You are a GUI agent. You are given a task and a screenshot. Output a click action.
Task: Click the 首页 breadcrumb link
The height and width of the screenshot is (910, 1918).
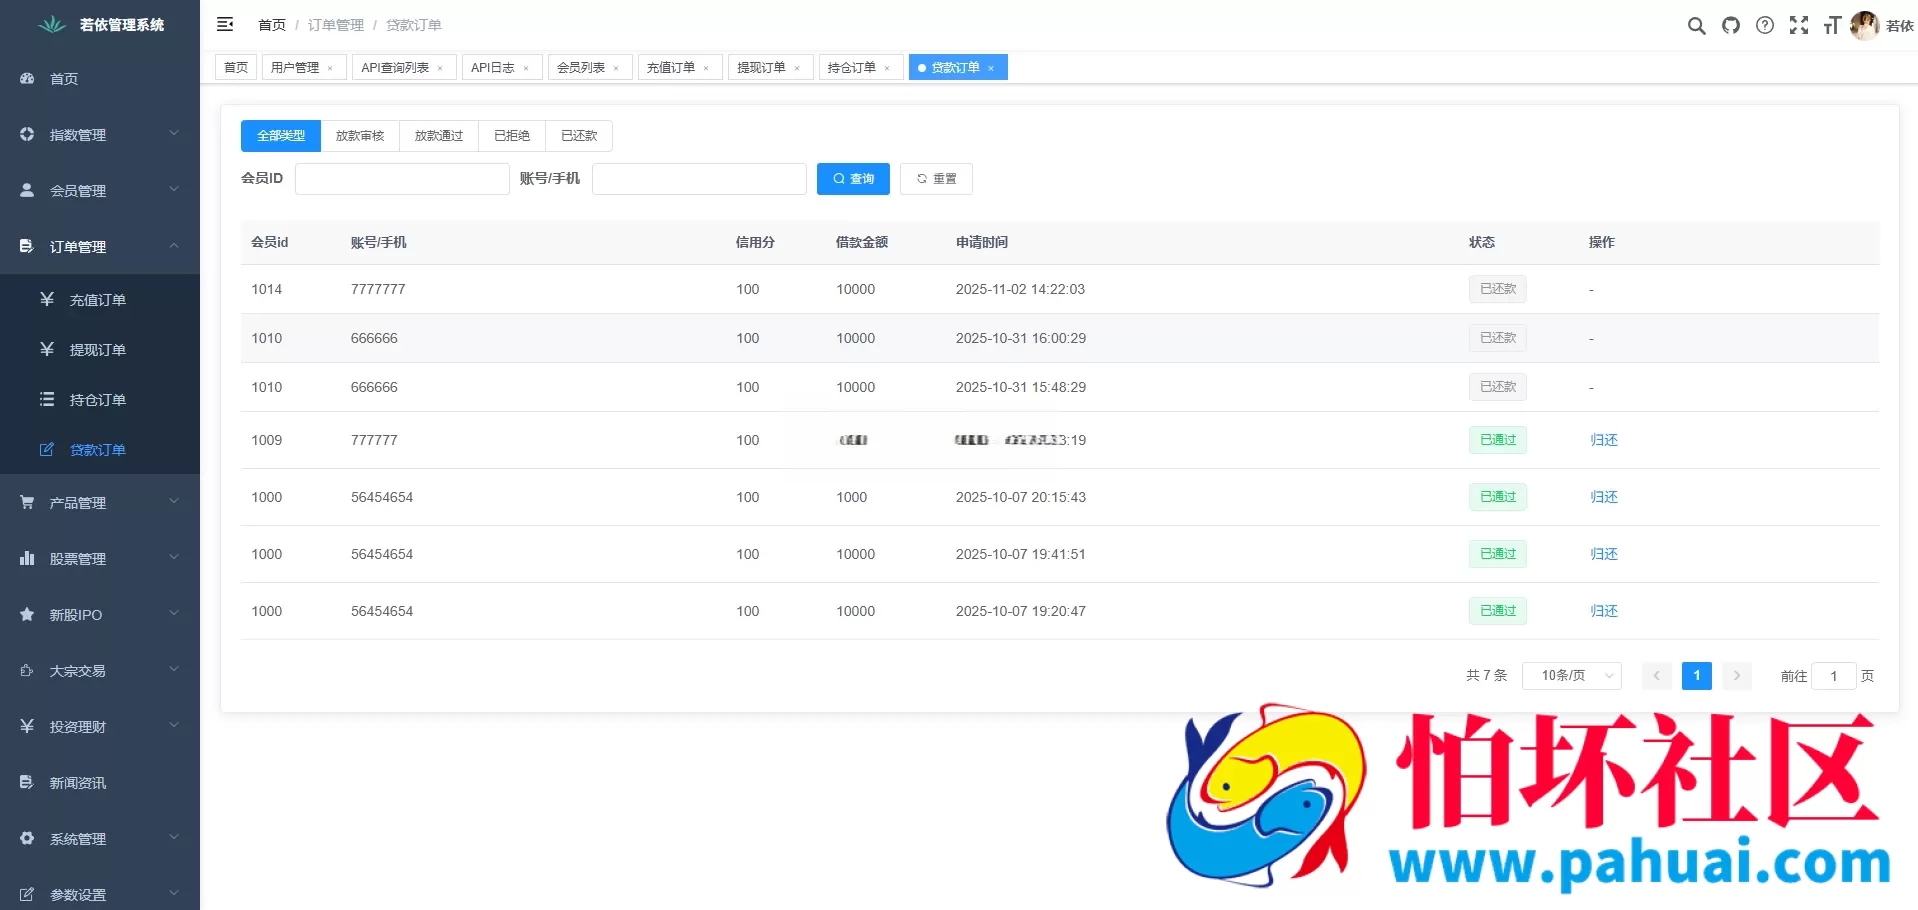272,25
